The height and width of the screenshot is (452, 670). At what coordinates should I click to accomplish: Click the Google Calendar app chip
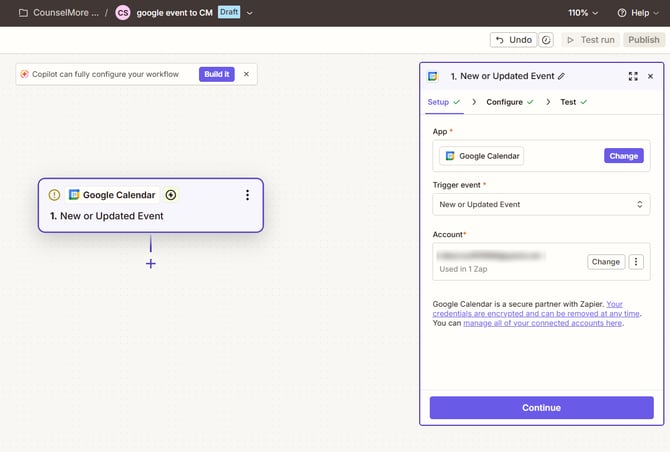[481, 156]
